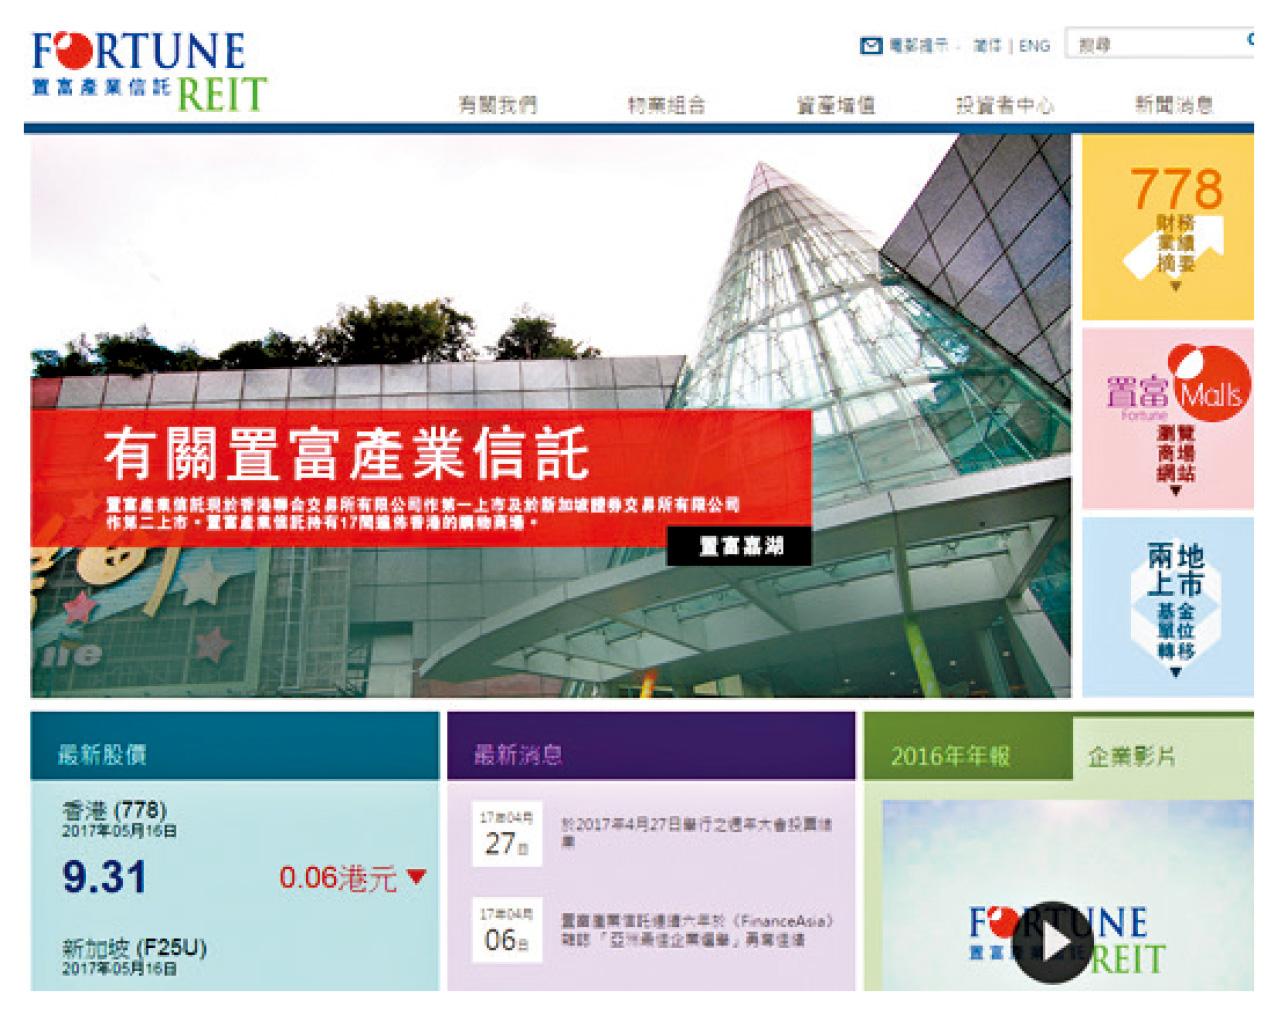Click the email alert envelope icon
This screenshot has width=1280, height=1017.
point(871,46)
